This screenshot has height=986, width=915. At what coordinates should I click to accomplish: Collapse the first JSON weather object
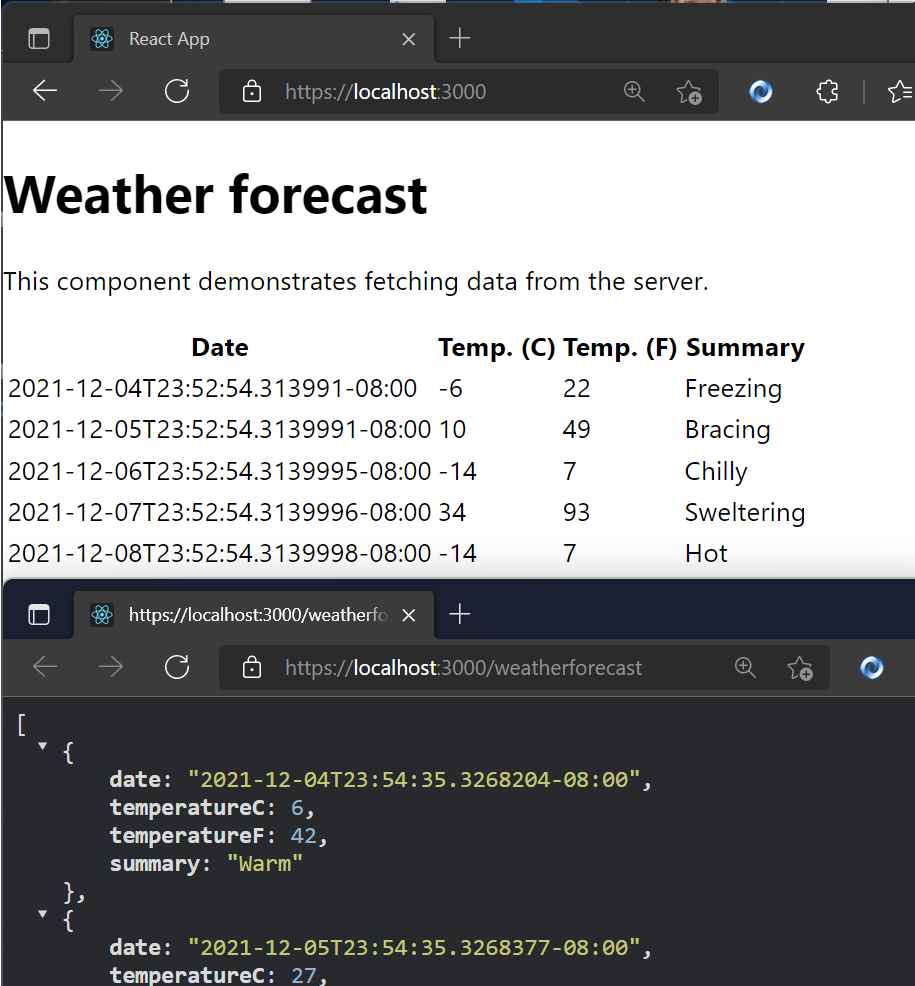[x=41, y=745]
